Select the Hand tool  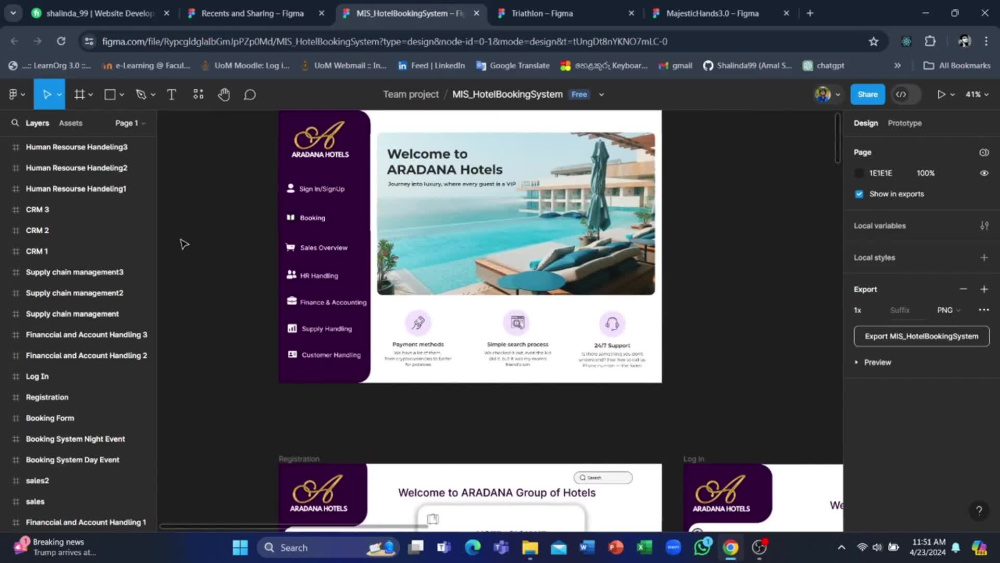[x=224, y=94]
